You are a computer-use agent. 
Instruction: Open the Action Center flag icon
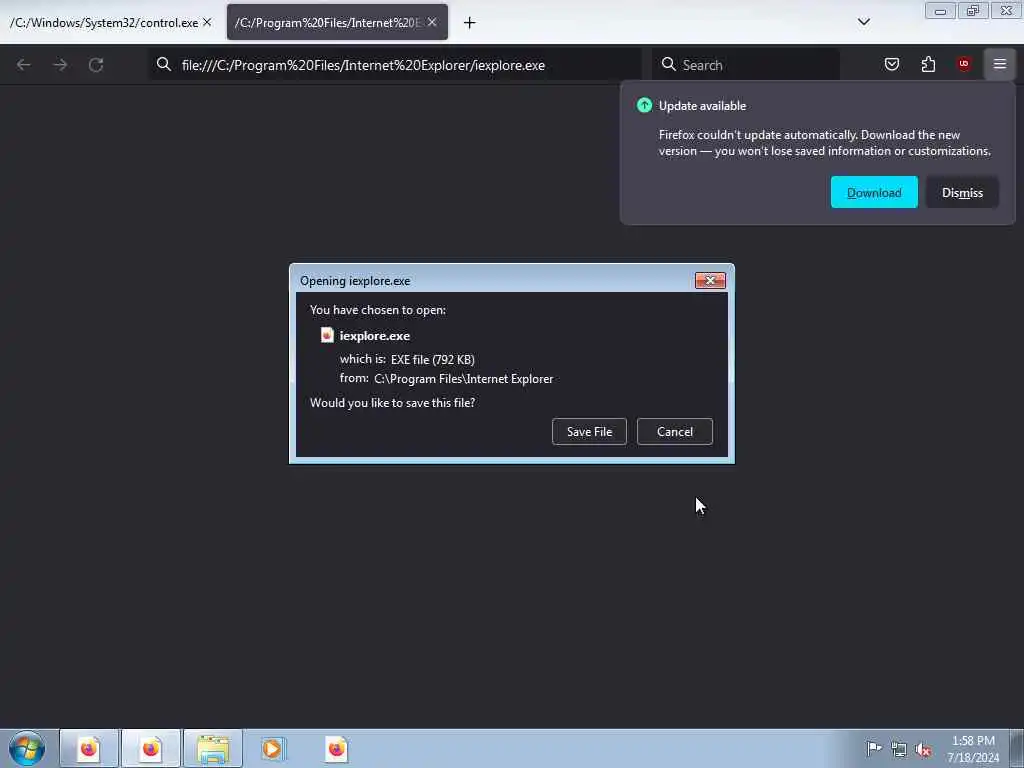[x=874, y=748]
